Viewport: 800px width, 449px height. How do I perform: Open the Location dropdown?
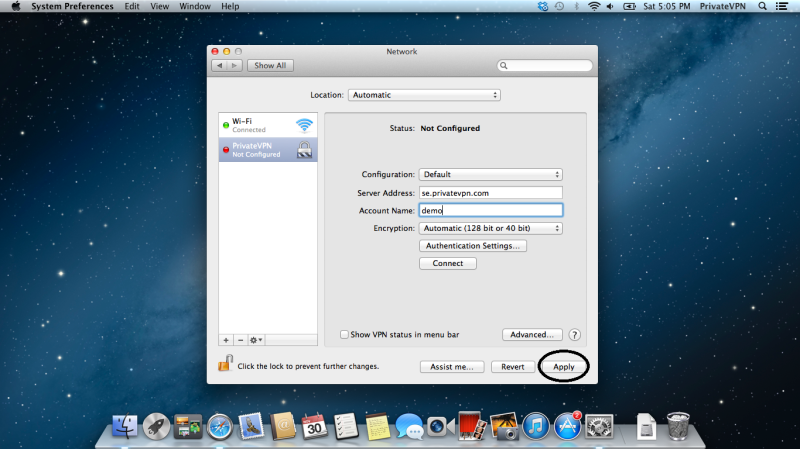[424, 95]
